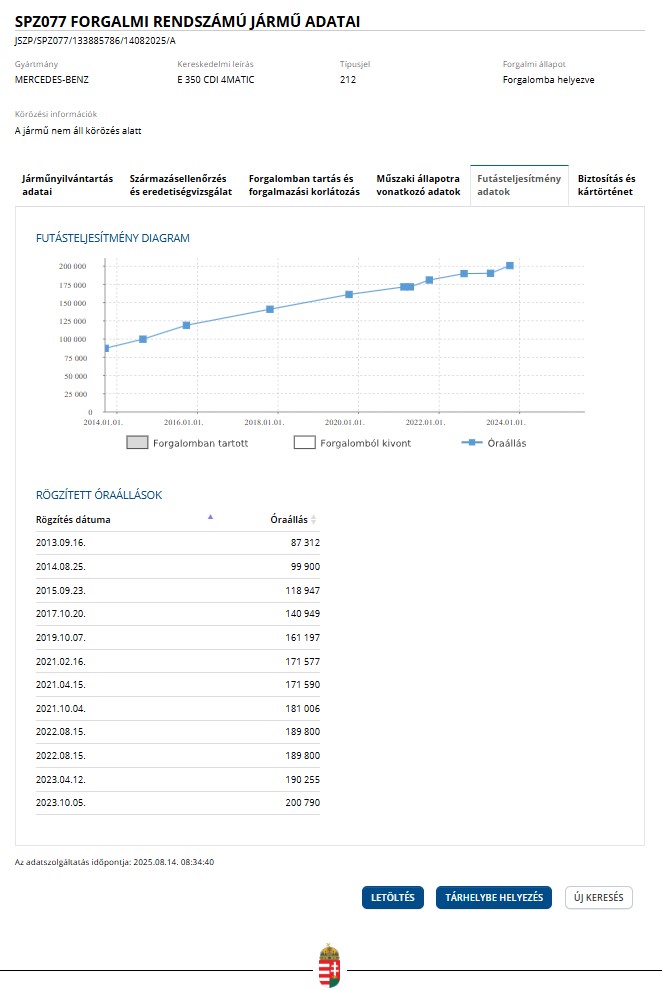The image size is (662, 990).
Task: Click the grey Forgalomban tartott legend swatch
Action: (x=137, y=442)
